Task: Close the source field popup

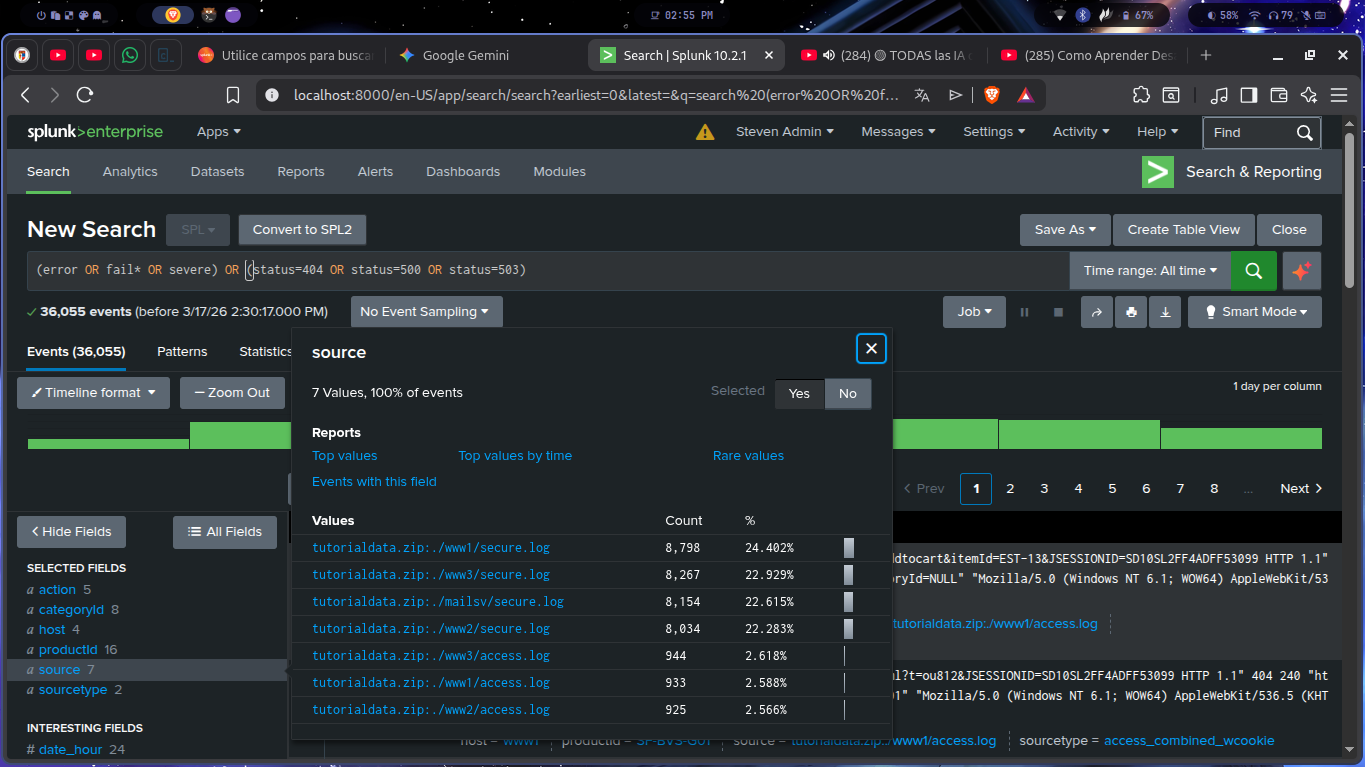Action: point(871,348)
